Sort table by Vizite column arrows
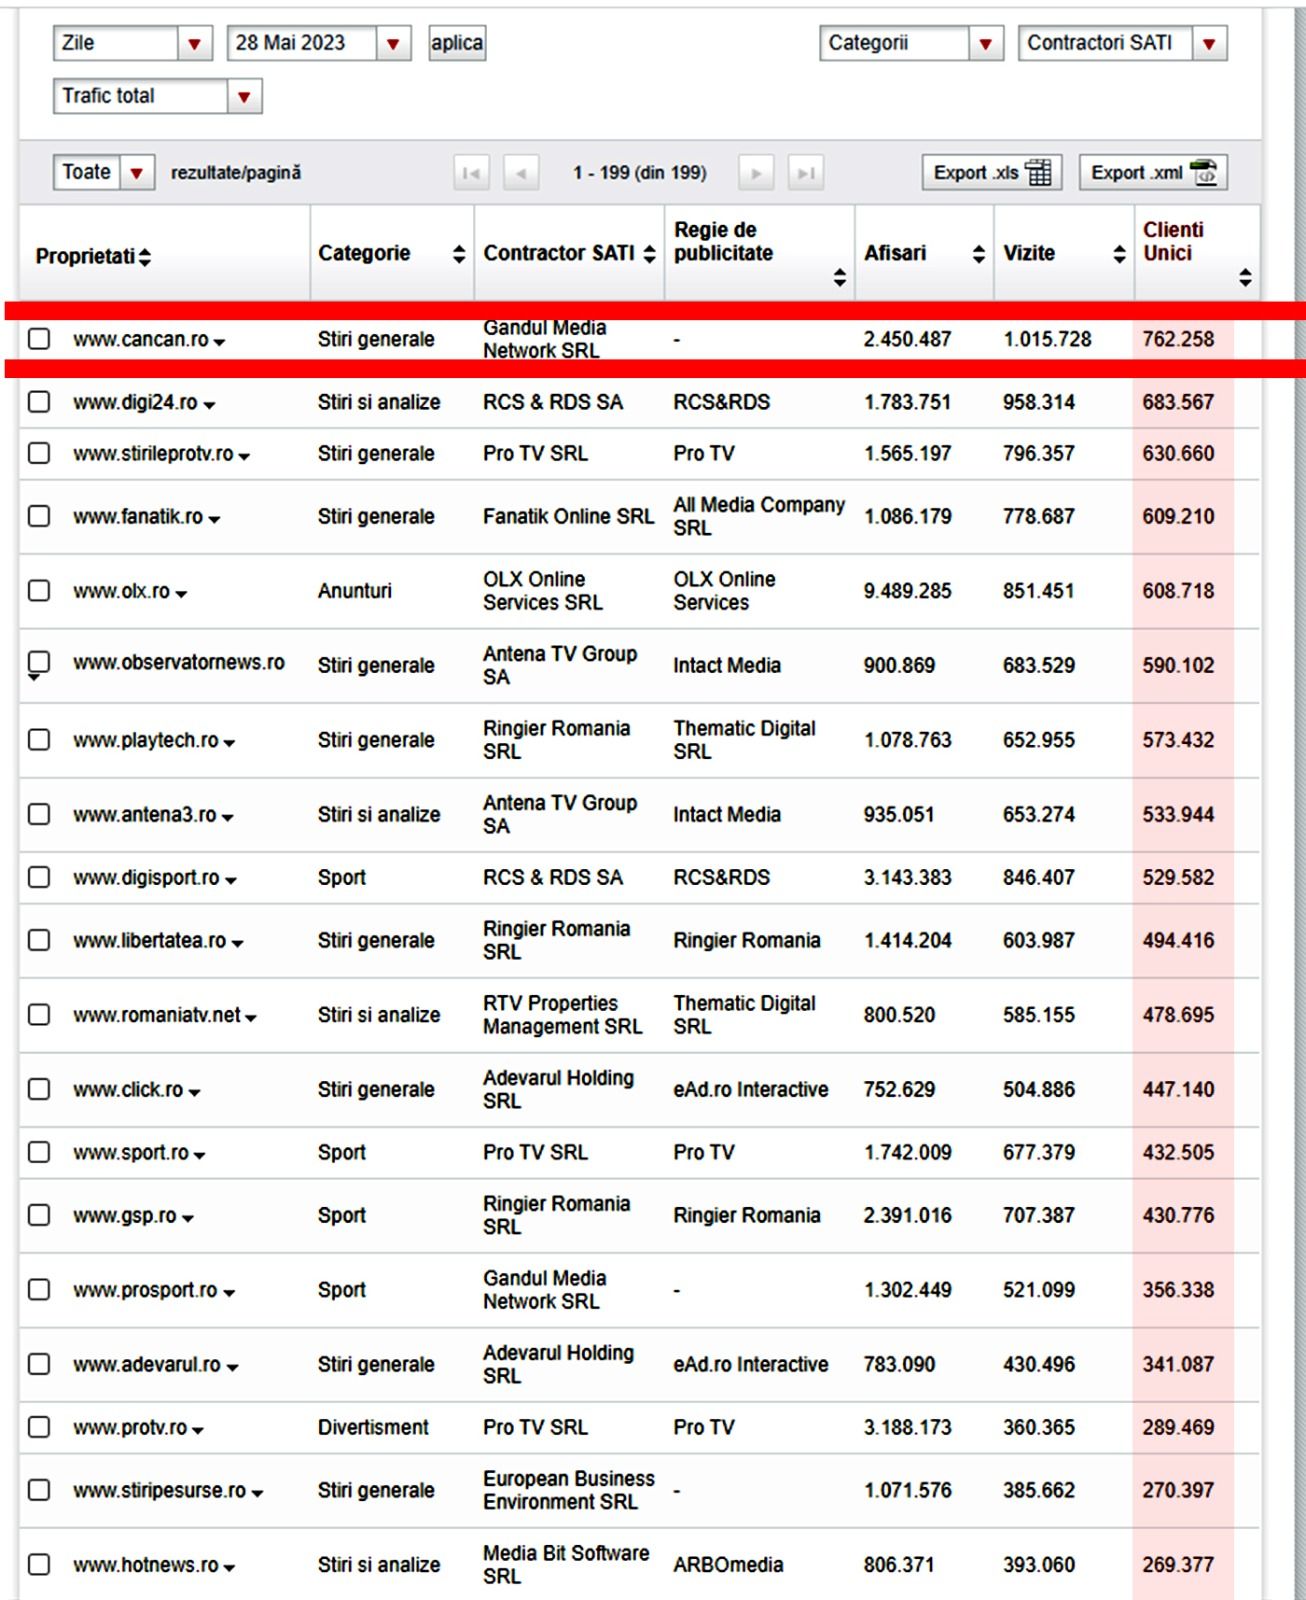 [1119, 254]
